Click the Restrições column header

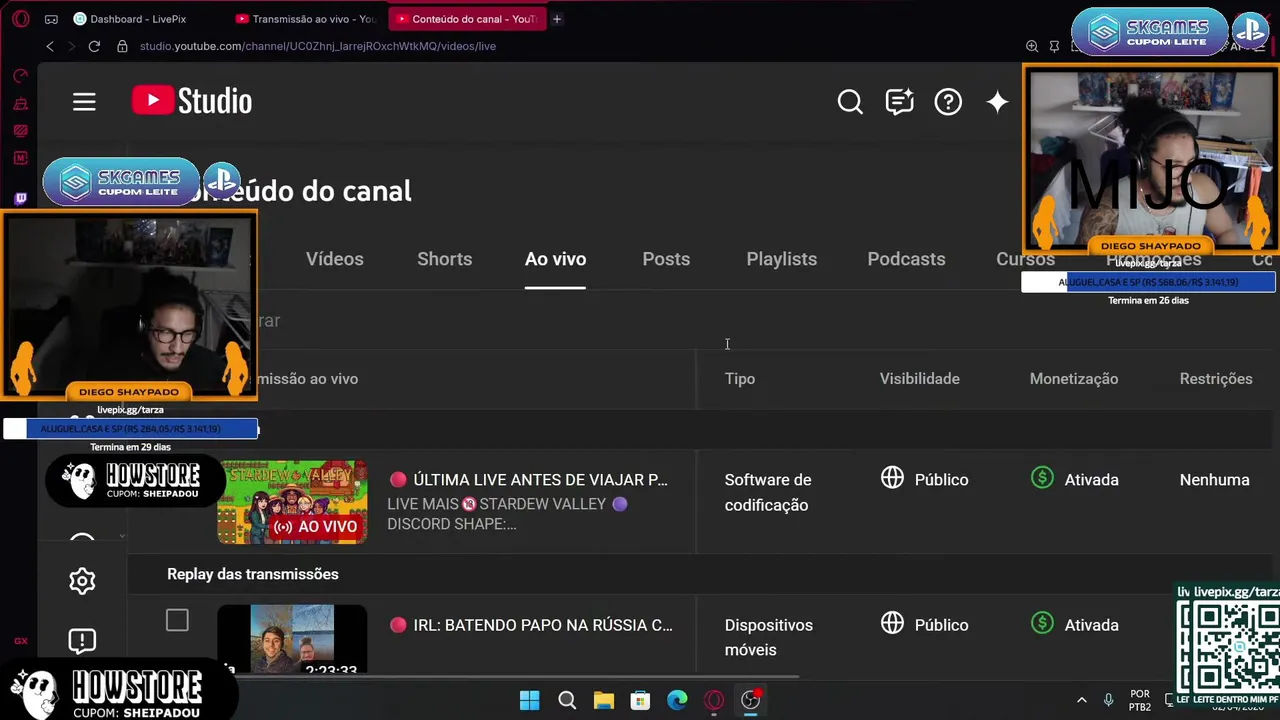(1216, 379)
